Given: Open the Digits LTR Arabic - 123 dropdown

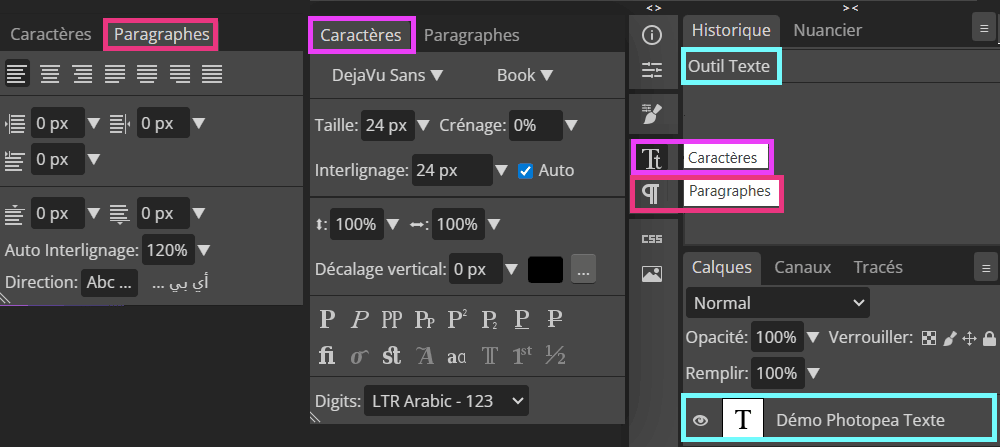Looking at the screenshot, I should [x=446, y=400].
